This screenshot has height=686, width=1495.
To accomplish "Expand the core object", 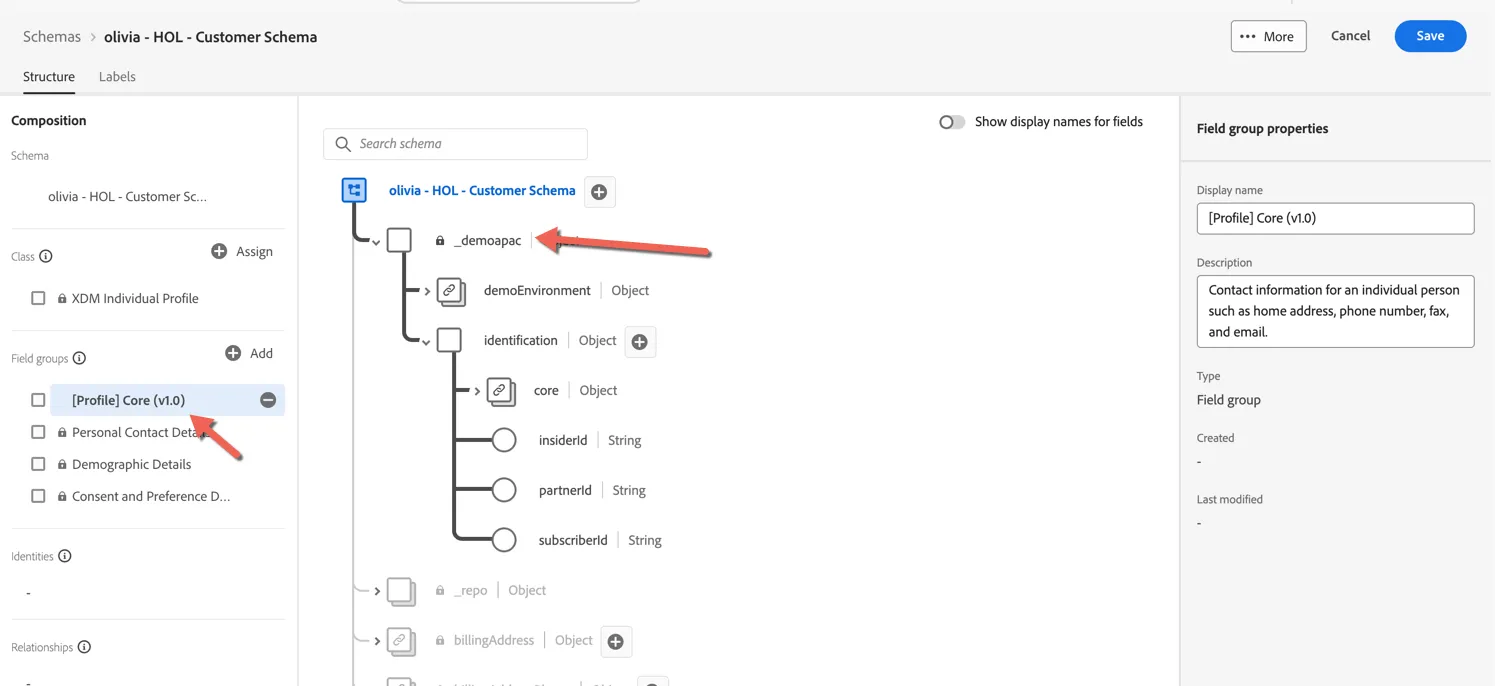I will point(477,391).
